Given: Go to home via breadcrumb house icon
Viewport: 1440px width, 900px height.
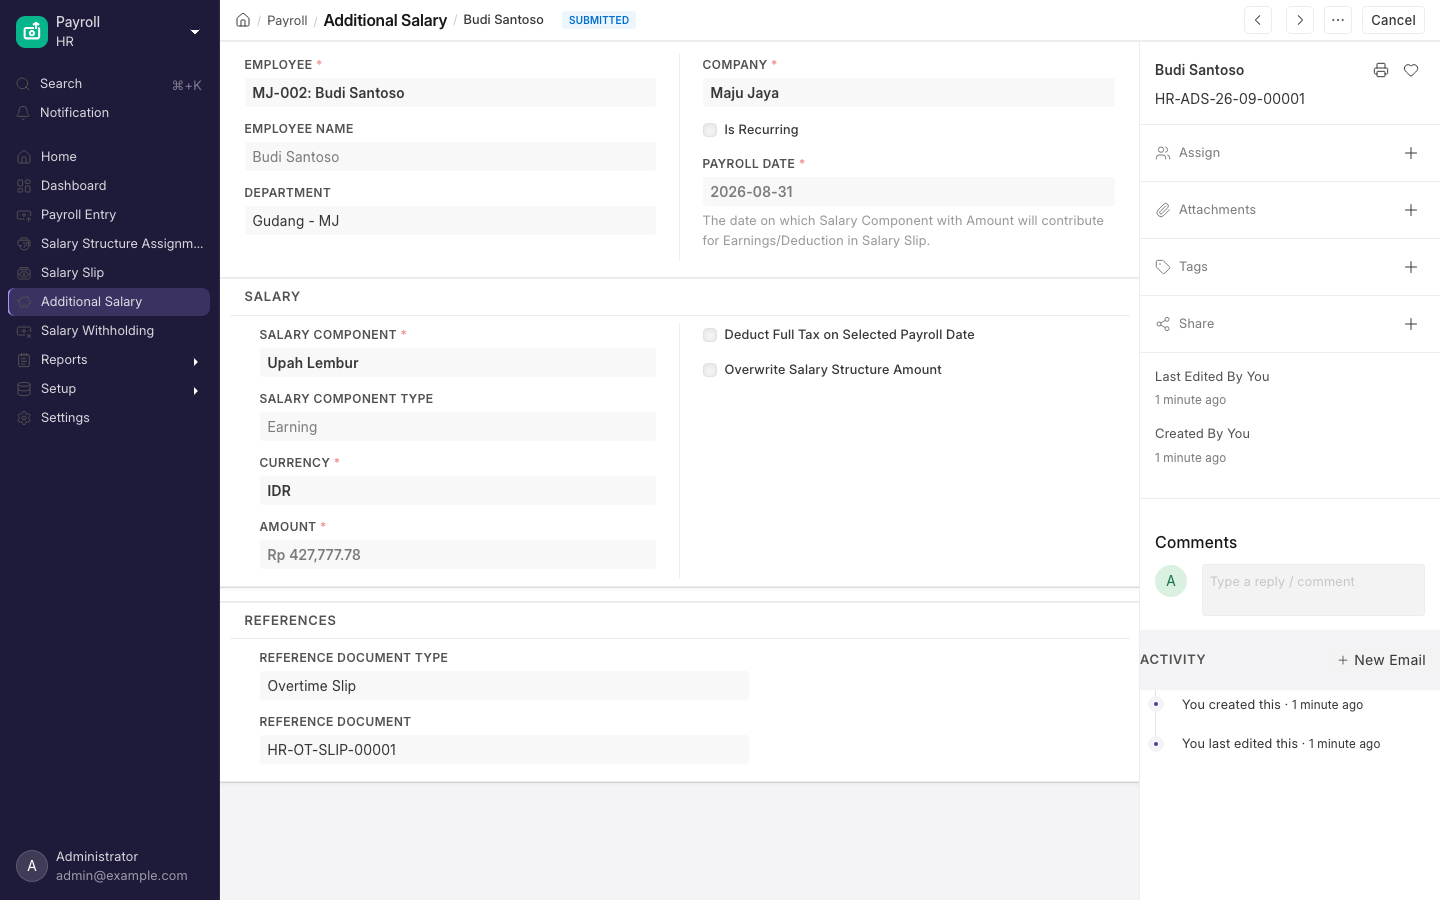Looking at the screenshot, I should point(243,20).
